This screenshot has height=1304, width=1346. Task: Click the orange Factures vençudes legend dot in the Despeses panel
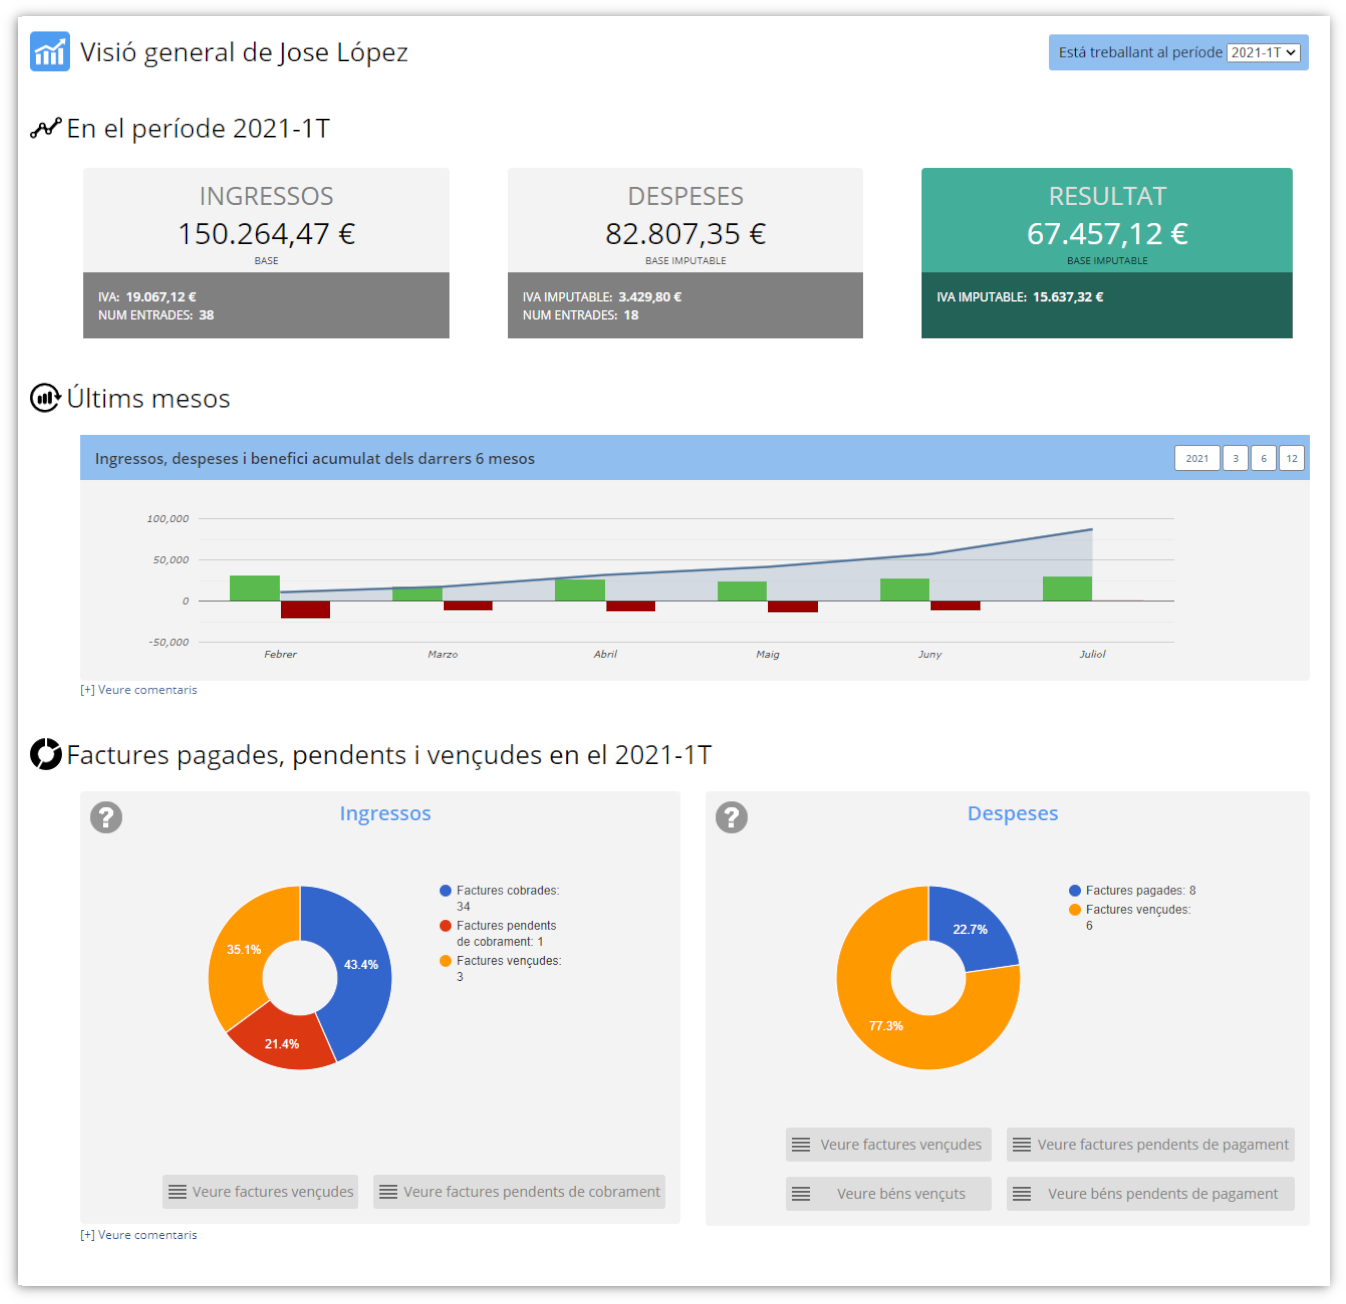tap(1075, 910)
